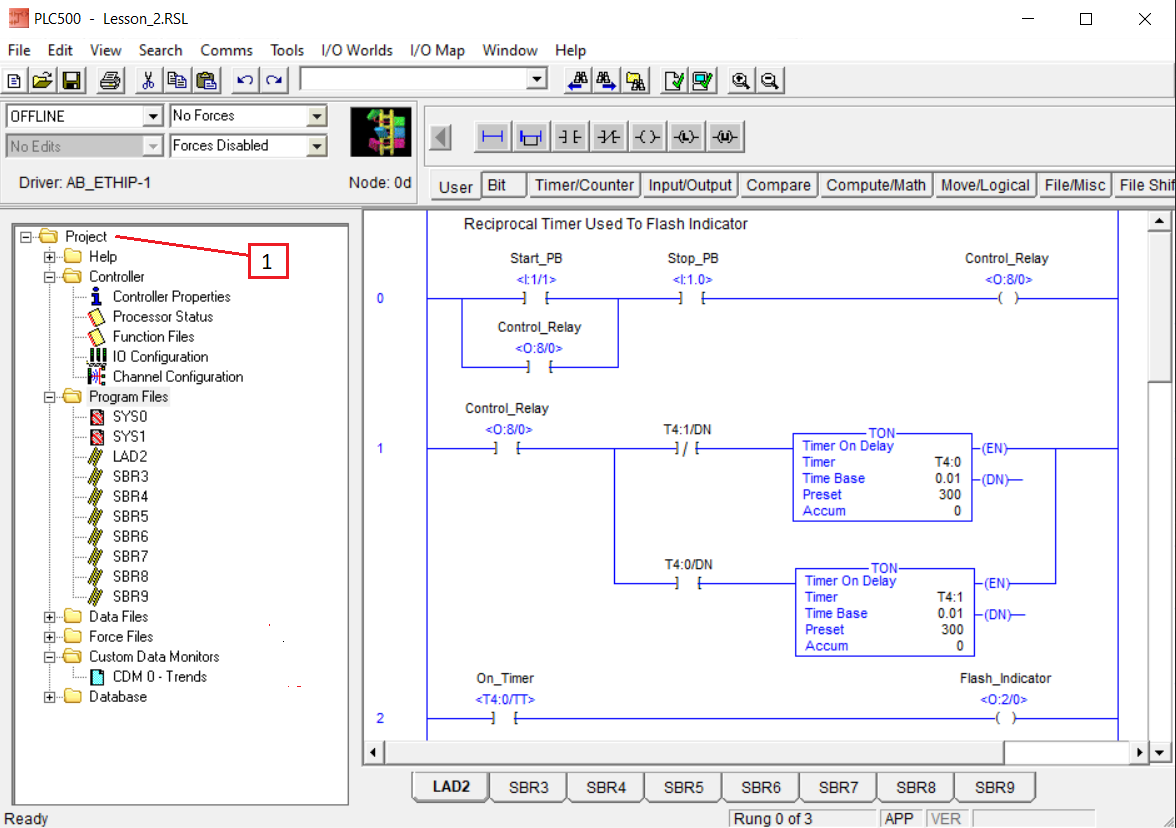The height and width of the screenshot is (828, 1176).
Task: Click the Open folder toolbar icon
Action: (x=43, y=80)
